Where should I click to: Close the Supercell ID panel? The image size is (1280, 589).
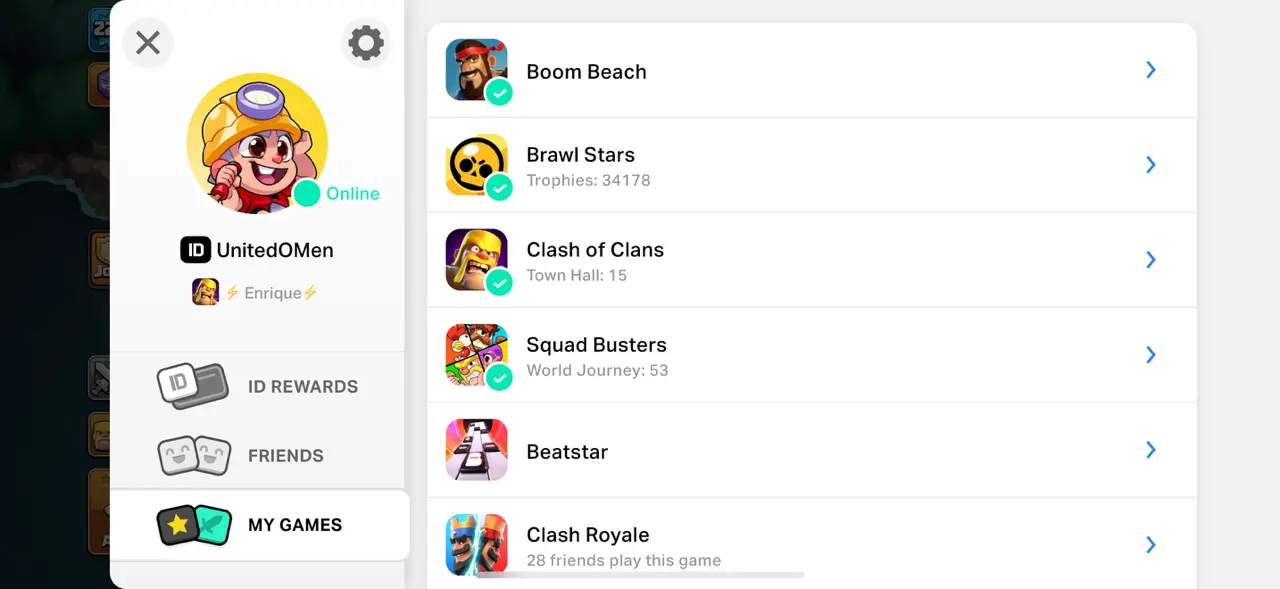click(148, 43)
